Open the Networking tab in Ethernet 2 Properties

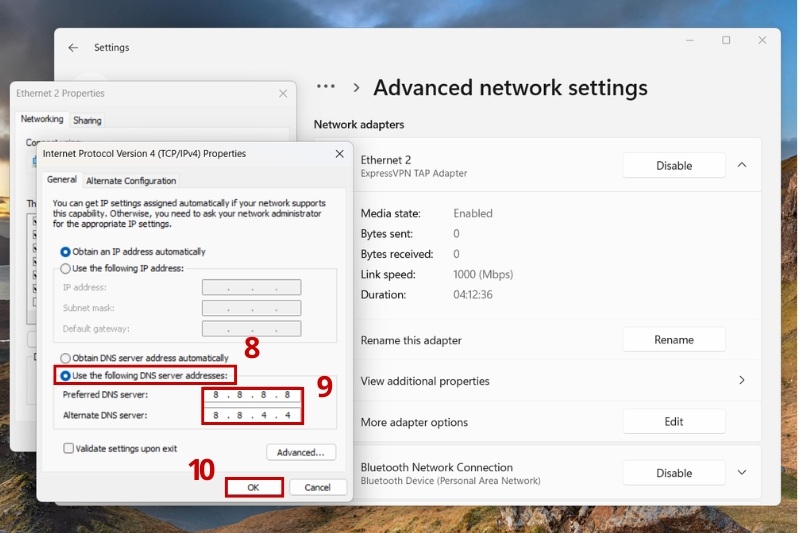tap(42, 119)
